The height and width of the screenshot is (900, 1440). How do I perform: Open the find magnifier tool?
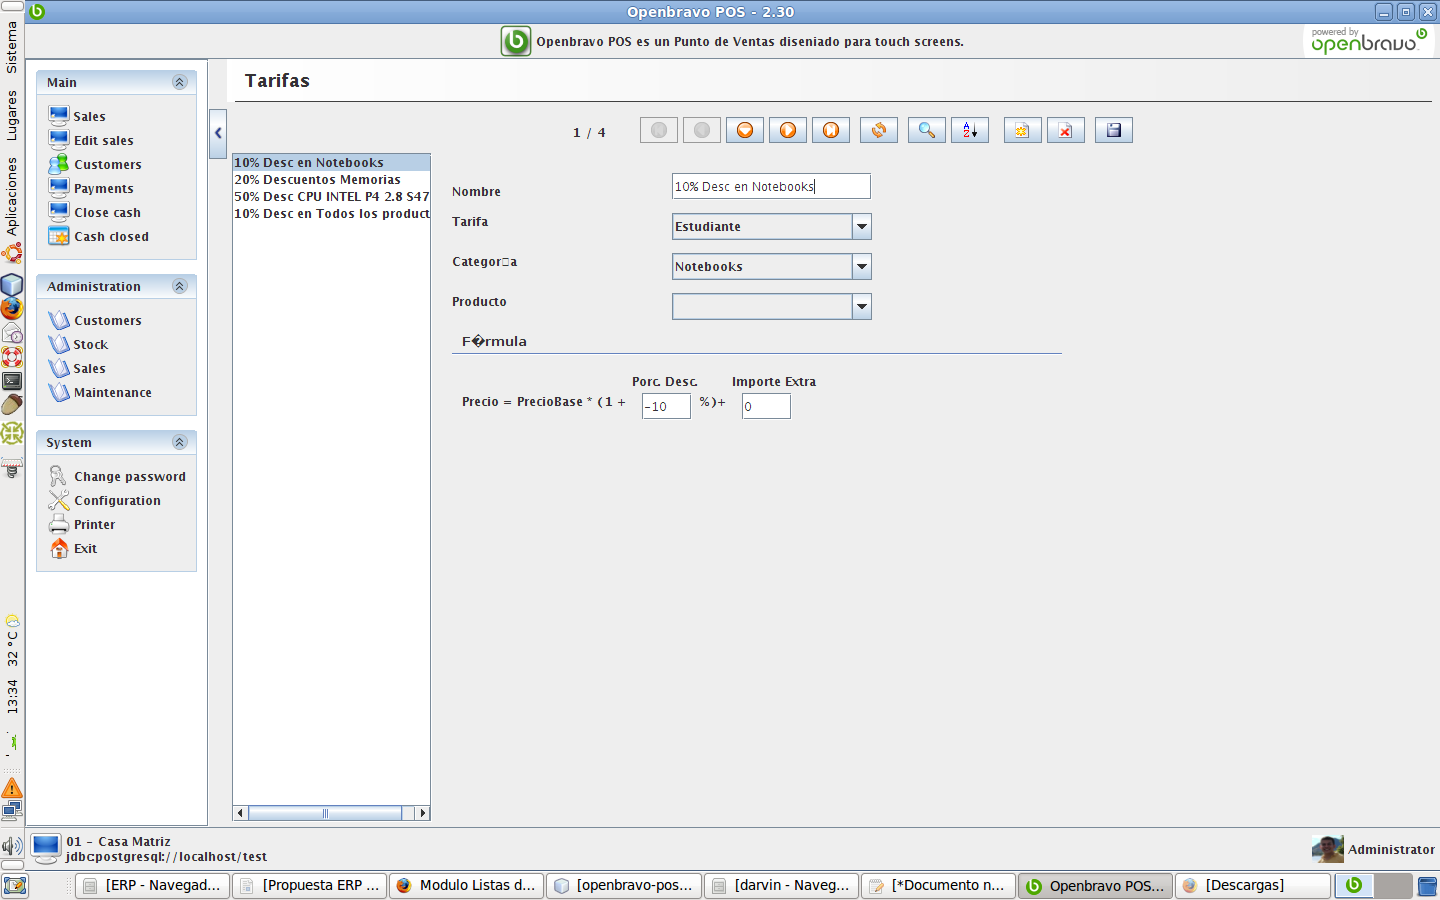(927, 130)
